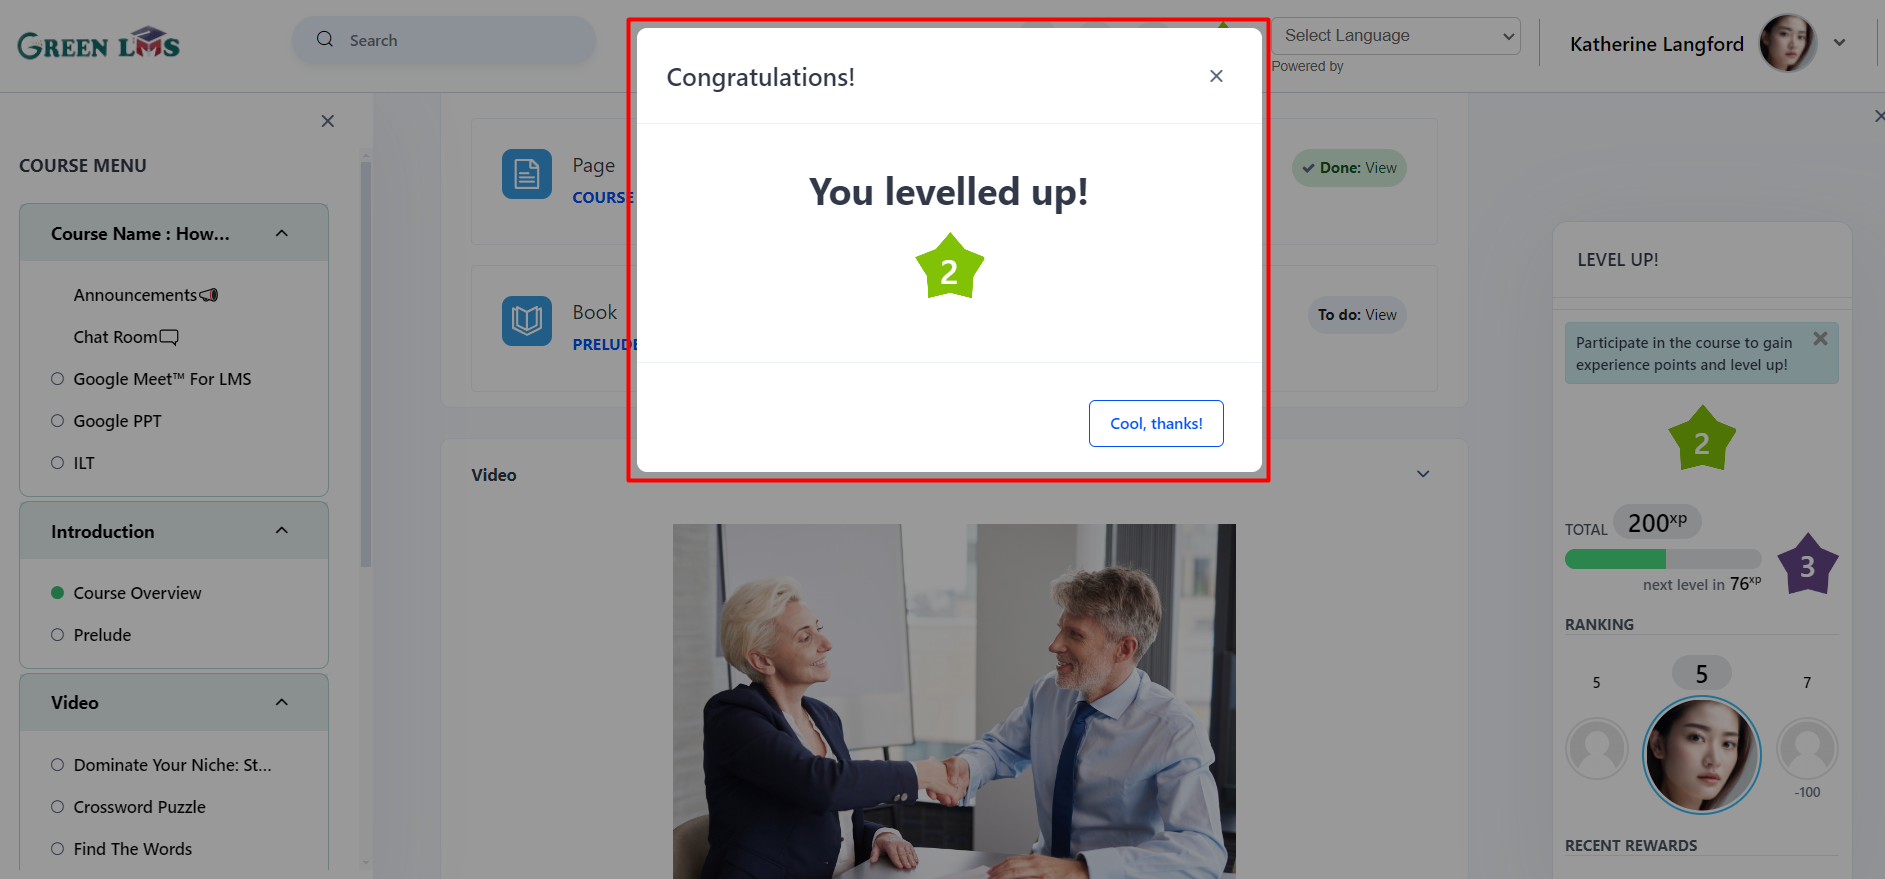Toggle Crossword Puzzle completion circle
Image resolution: width=1885 pixels, height=879 pixels.
pos(57,807)
